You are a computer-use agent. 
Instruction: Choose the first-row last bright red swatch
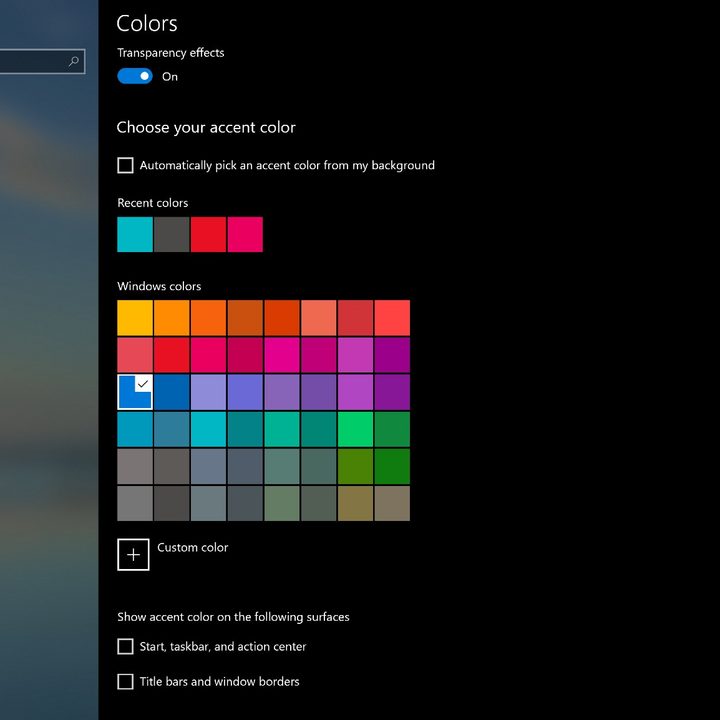pos(392,318)
